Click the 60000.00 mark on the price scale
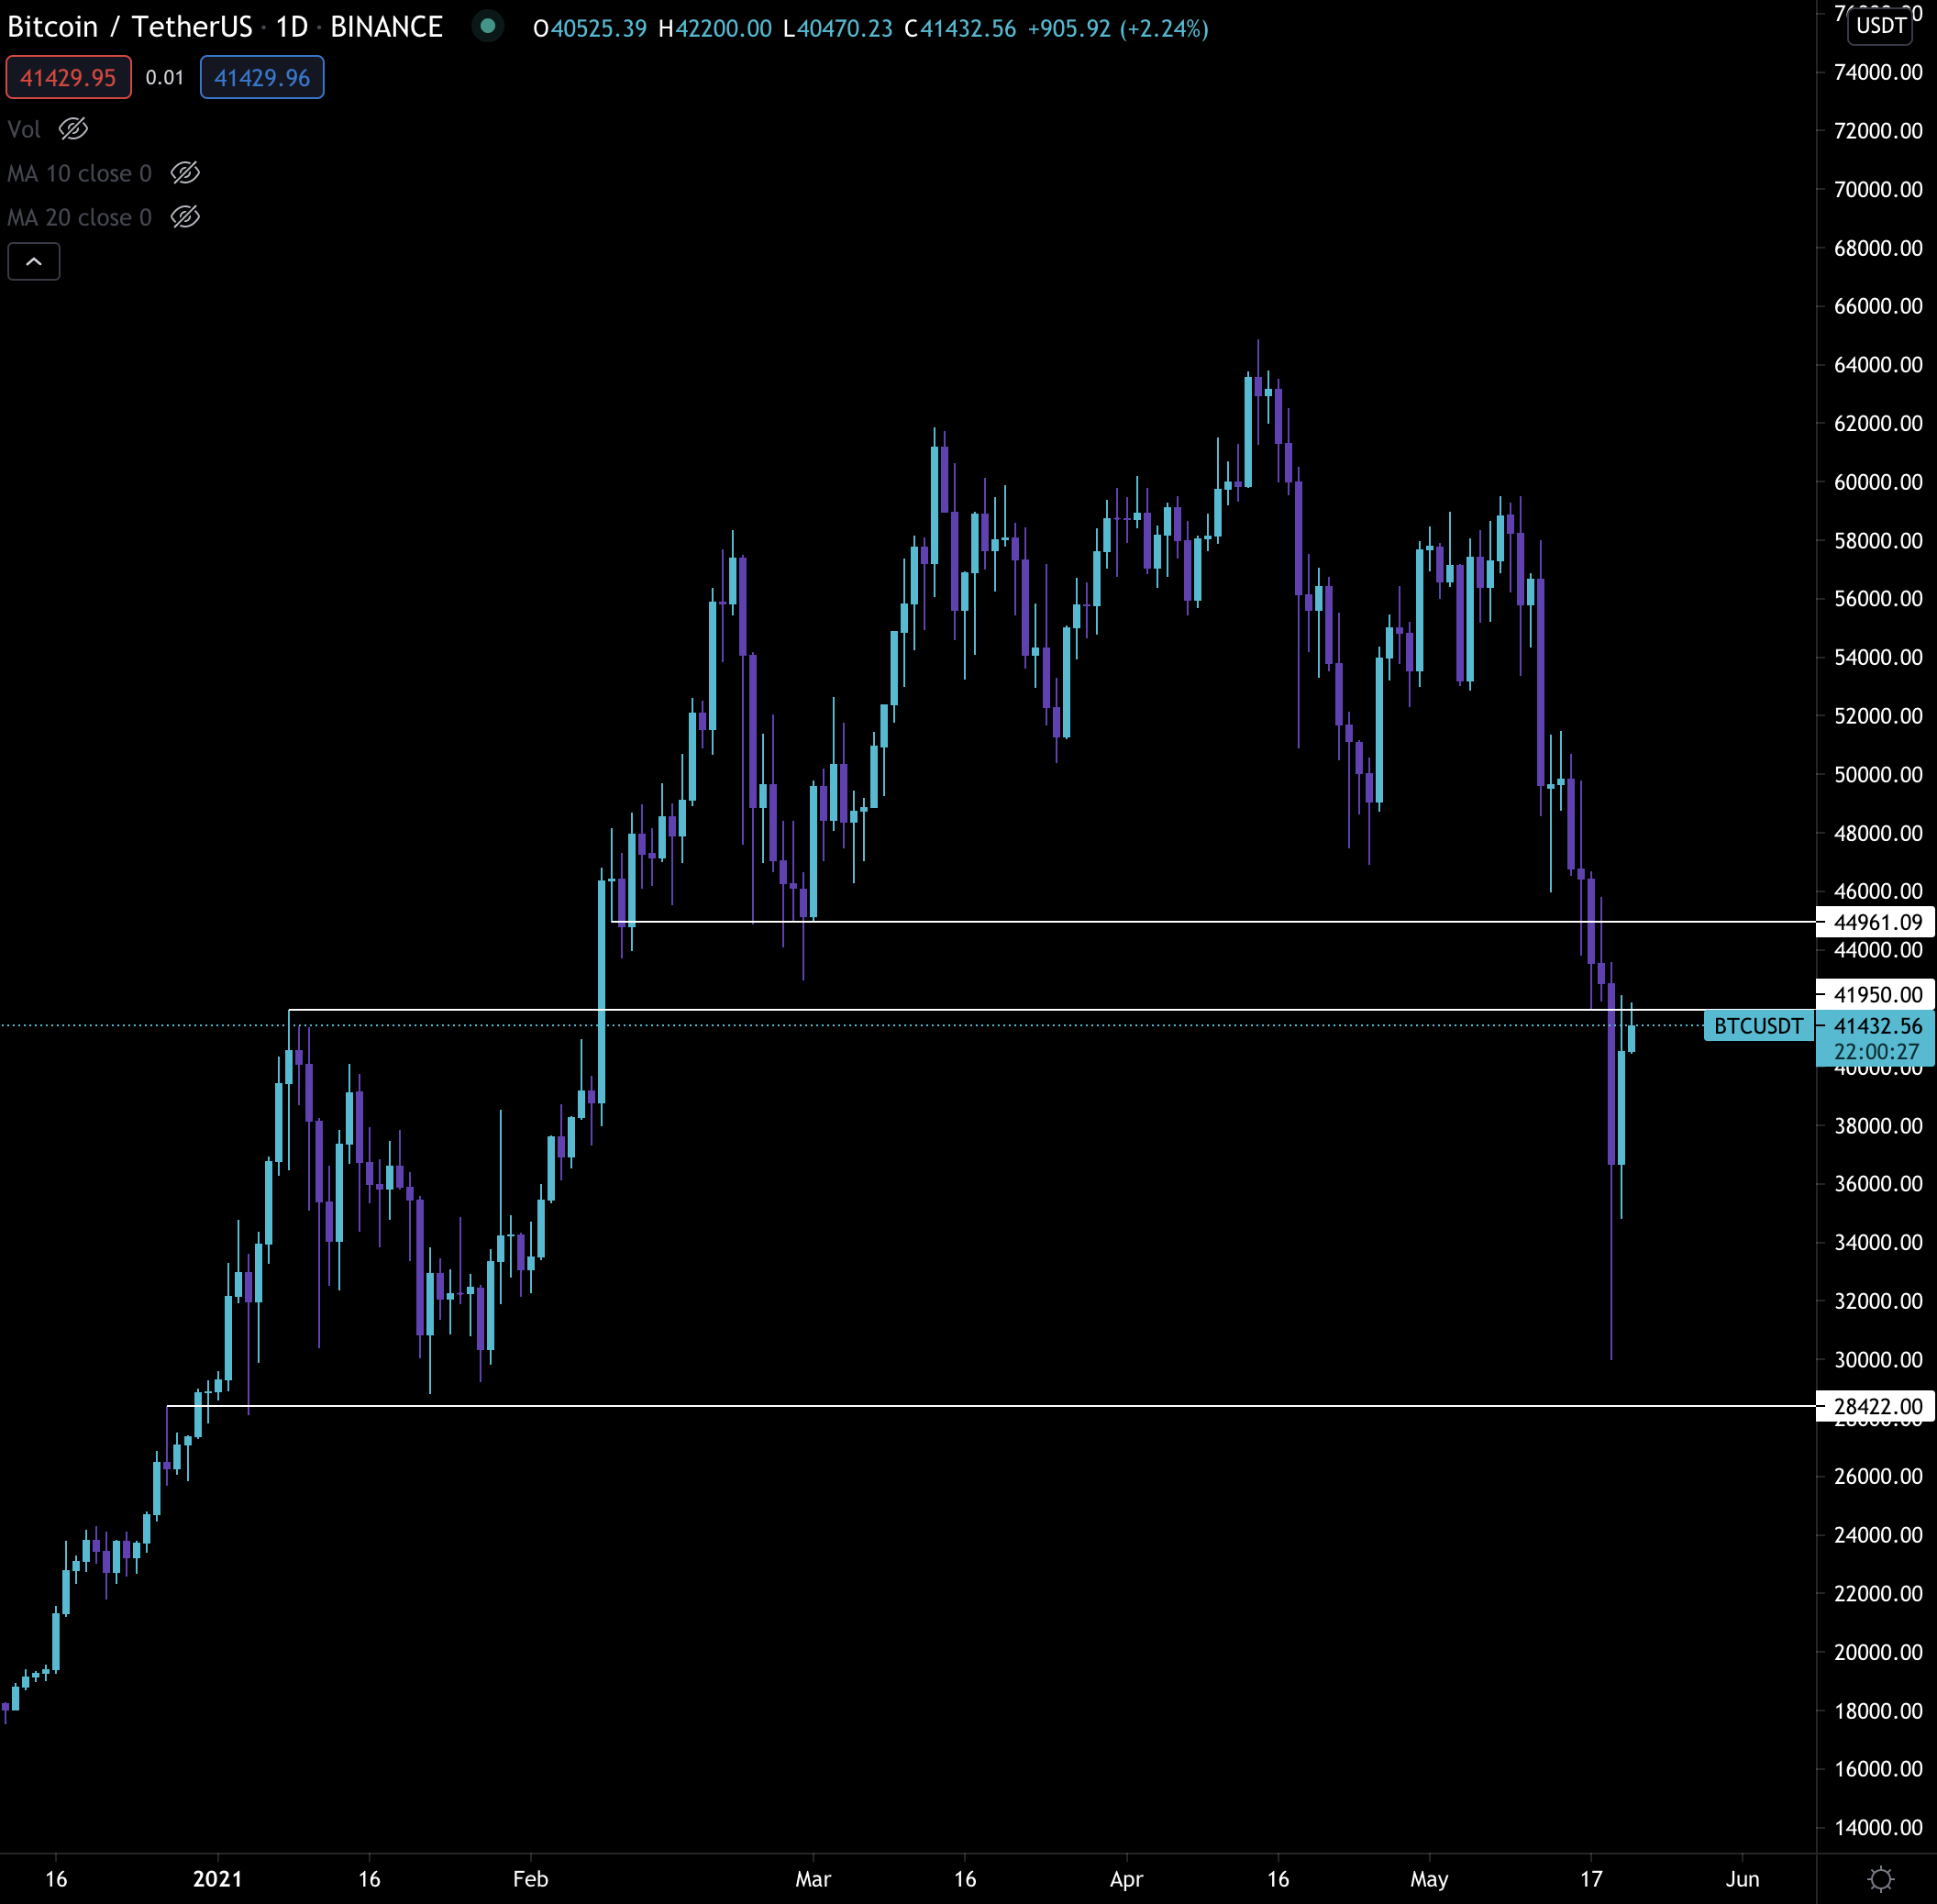Image resolution: width=1937 pixels, height=1904 pixels. (x=1877, y=482)
